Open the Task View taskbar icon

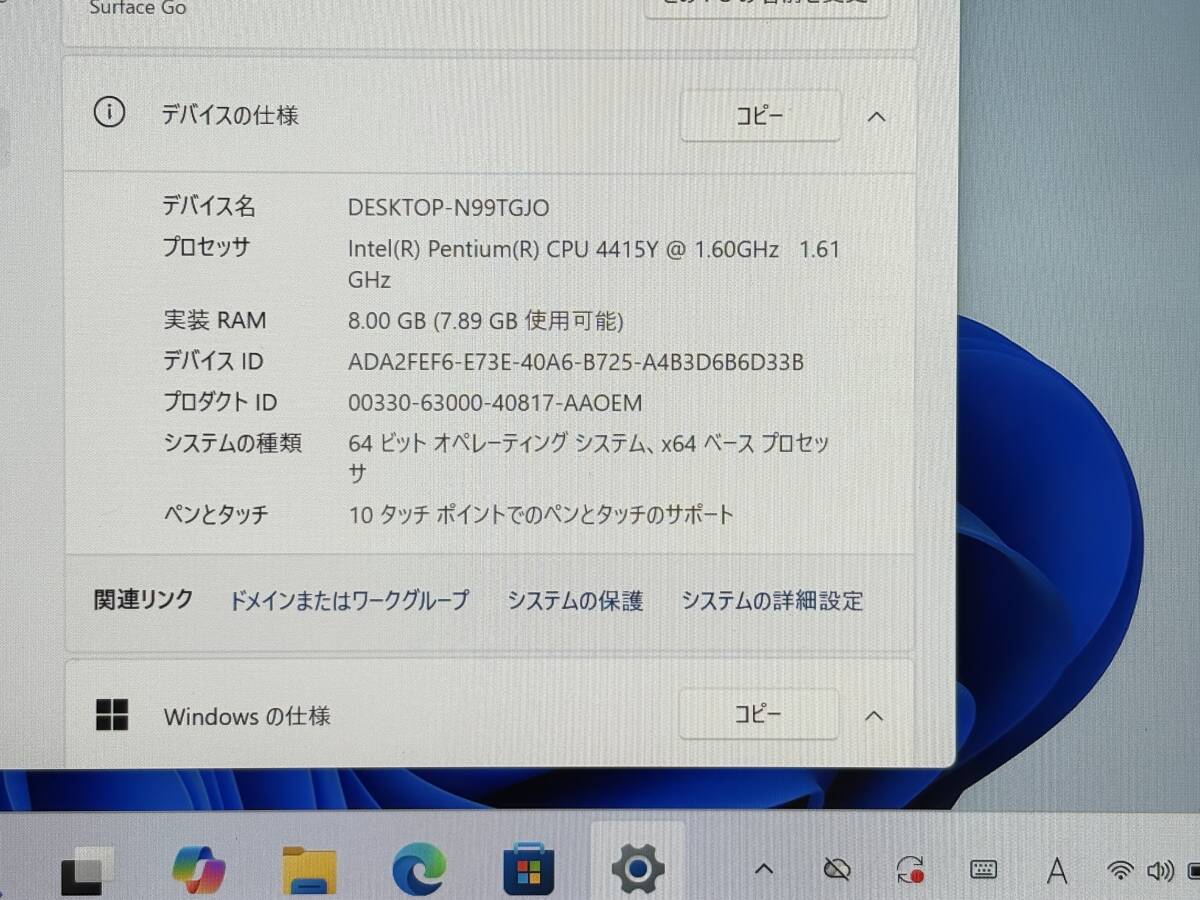[88, 870]
